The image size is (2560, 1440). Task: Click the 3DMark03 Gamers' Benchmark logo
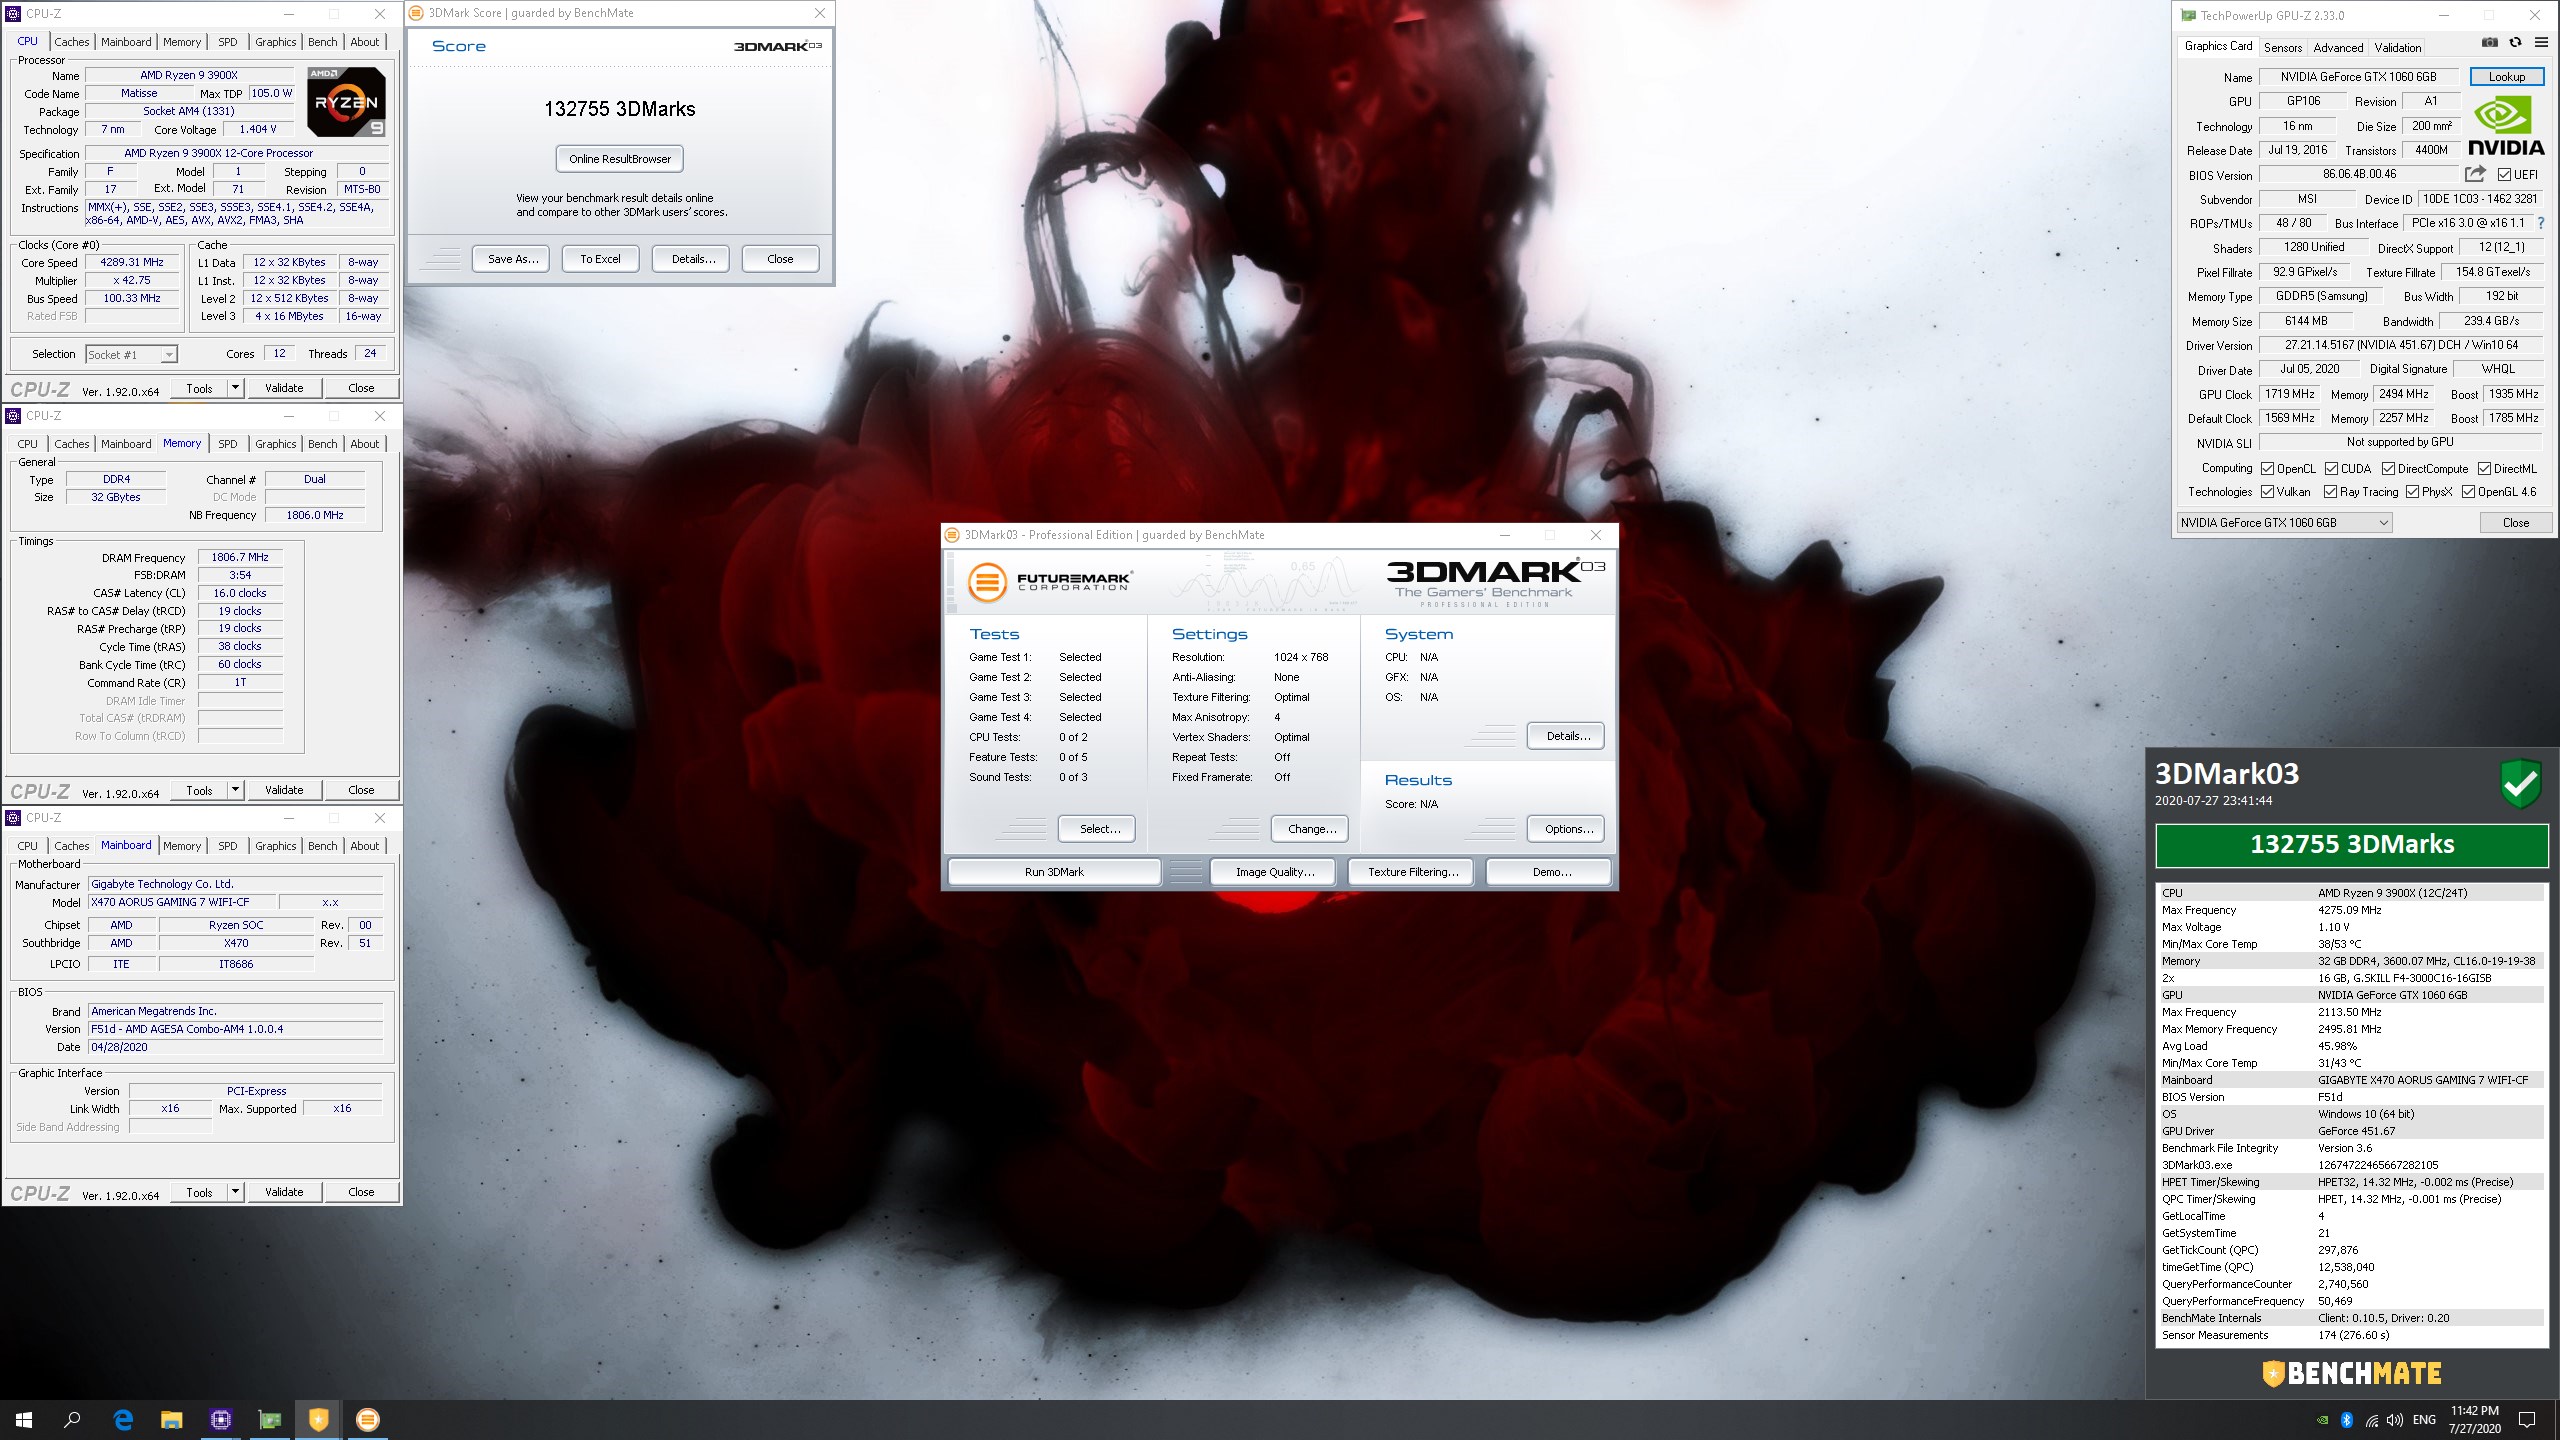point(1495,581)
